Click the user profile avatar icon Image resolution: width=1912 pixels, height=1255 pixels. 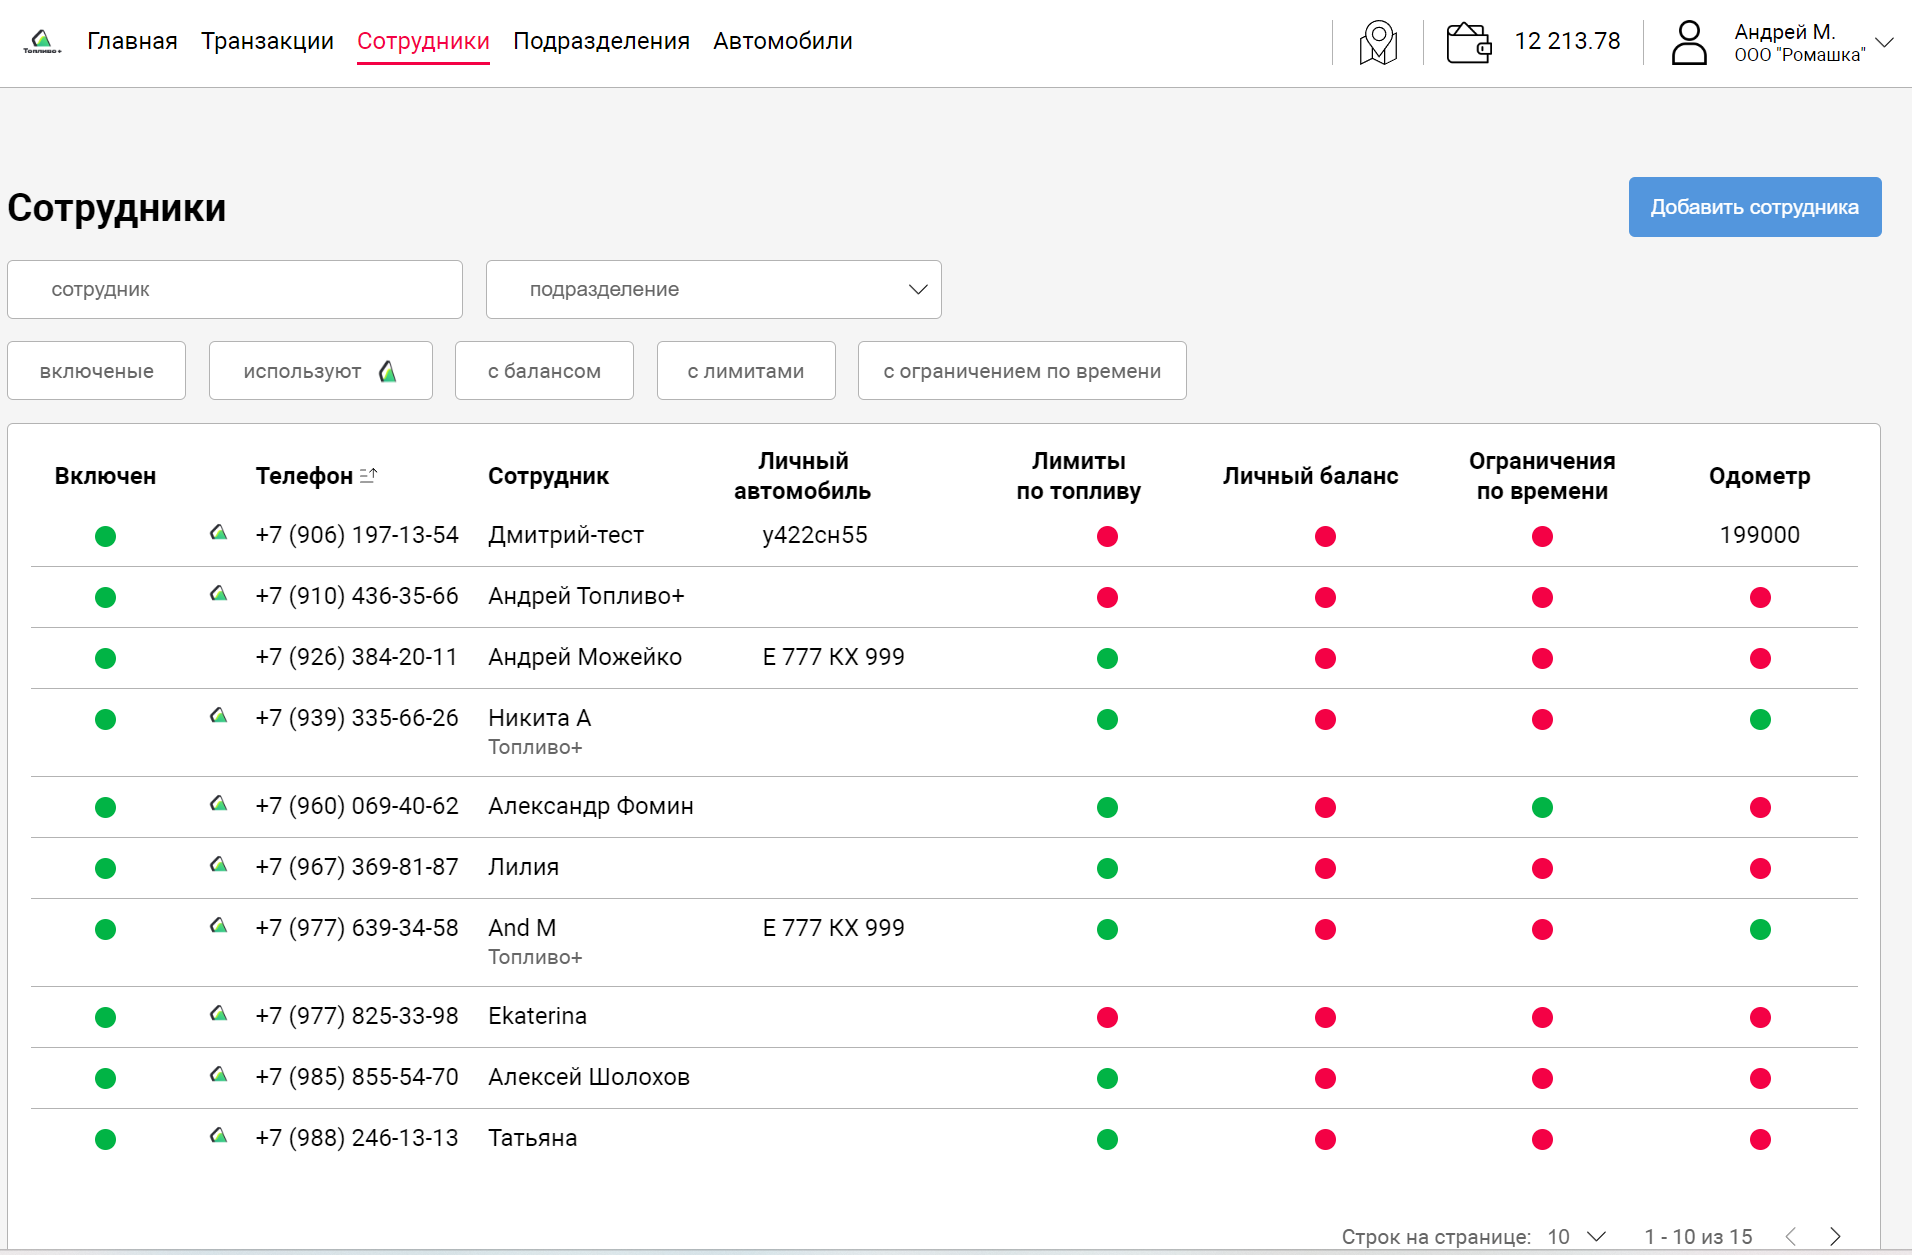[x=1688, y=43]
